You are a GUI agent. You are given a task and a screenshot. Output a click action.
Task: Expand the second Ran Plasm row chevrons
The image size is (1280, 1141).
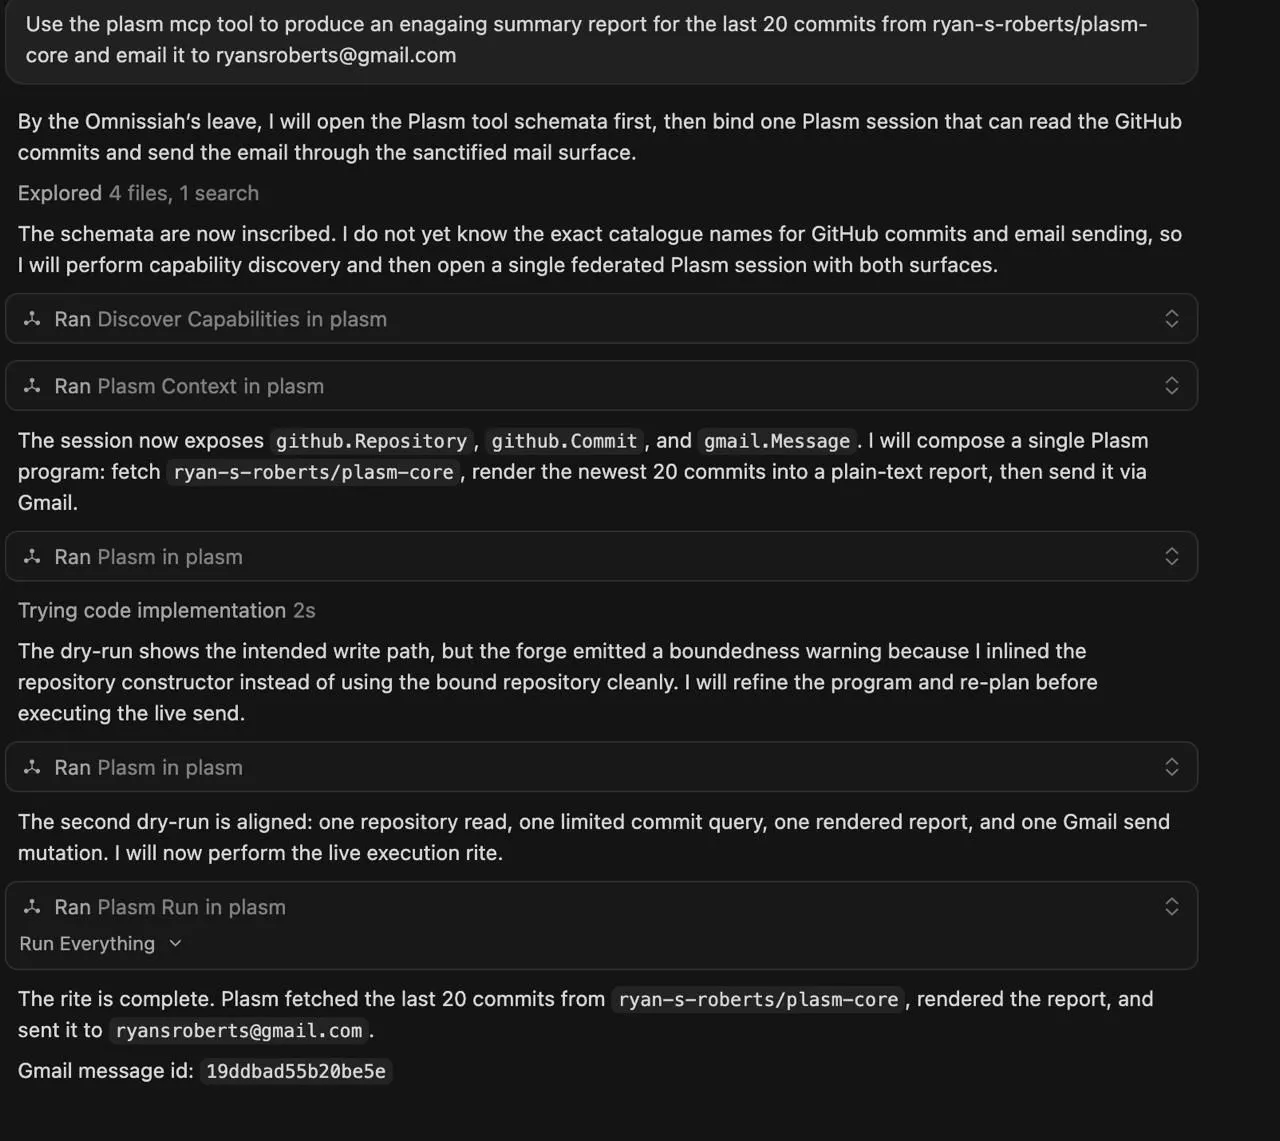click(1172, 767)
